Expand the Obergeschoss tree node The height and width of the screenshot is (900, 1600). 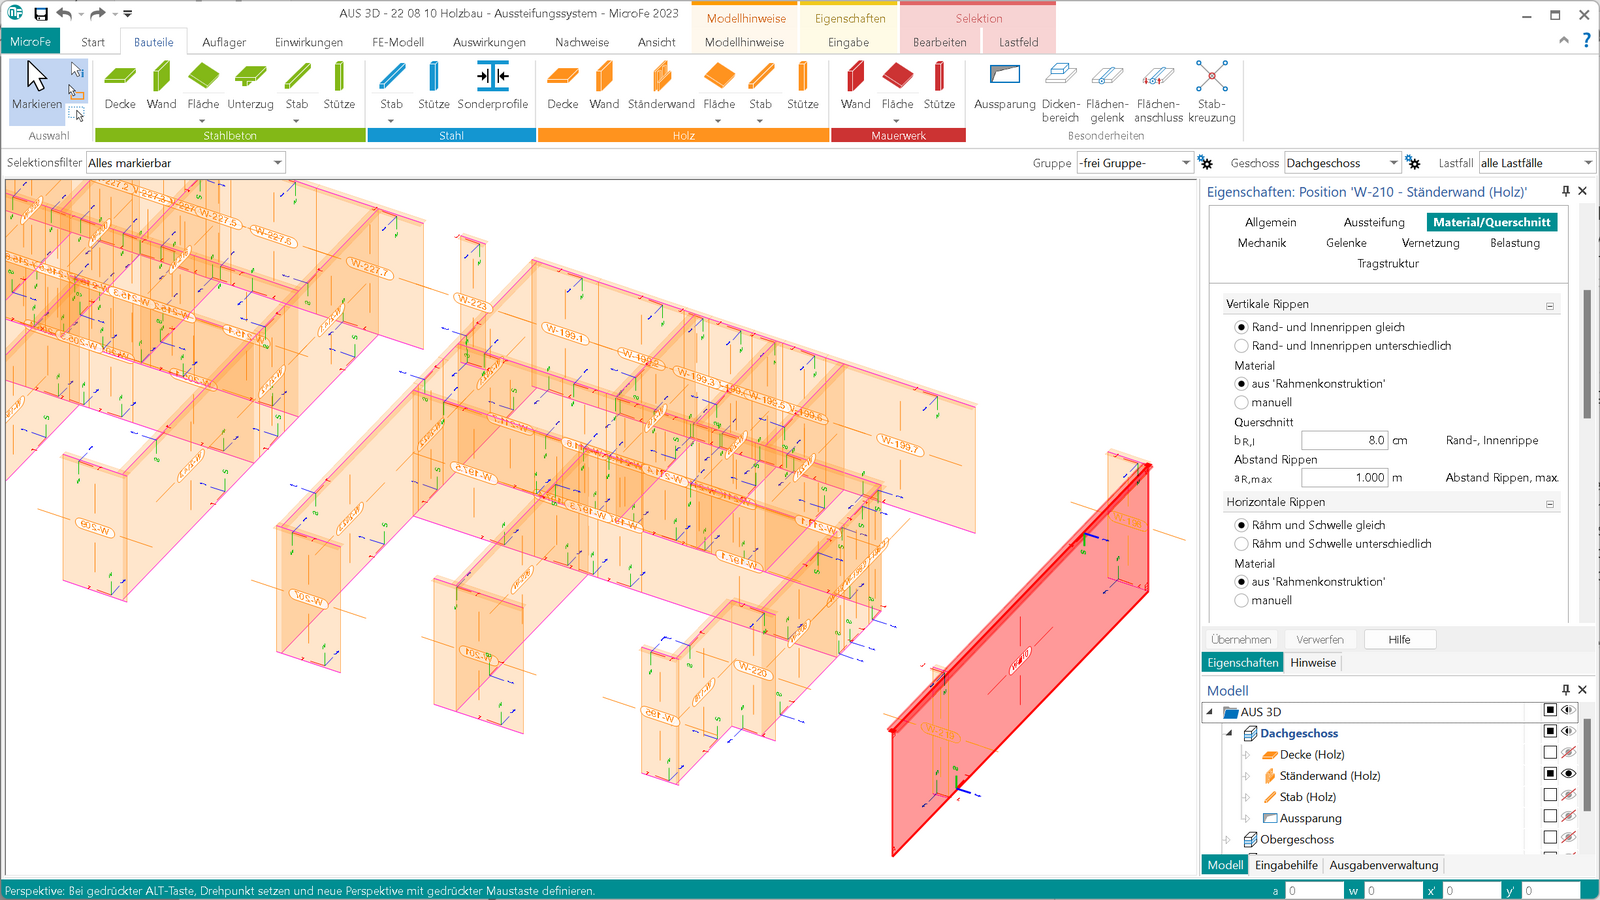click(1227, 840)
